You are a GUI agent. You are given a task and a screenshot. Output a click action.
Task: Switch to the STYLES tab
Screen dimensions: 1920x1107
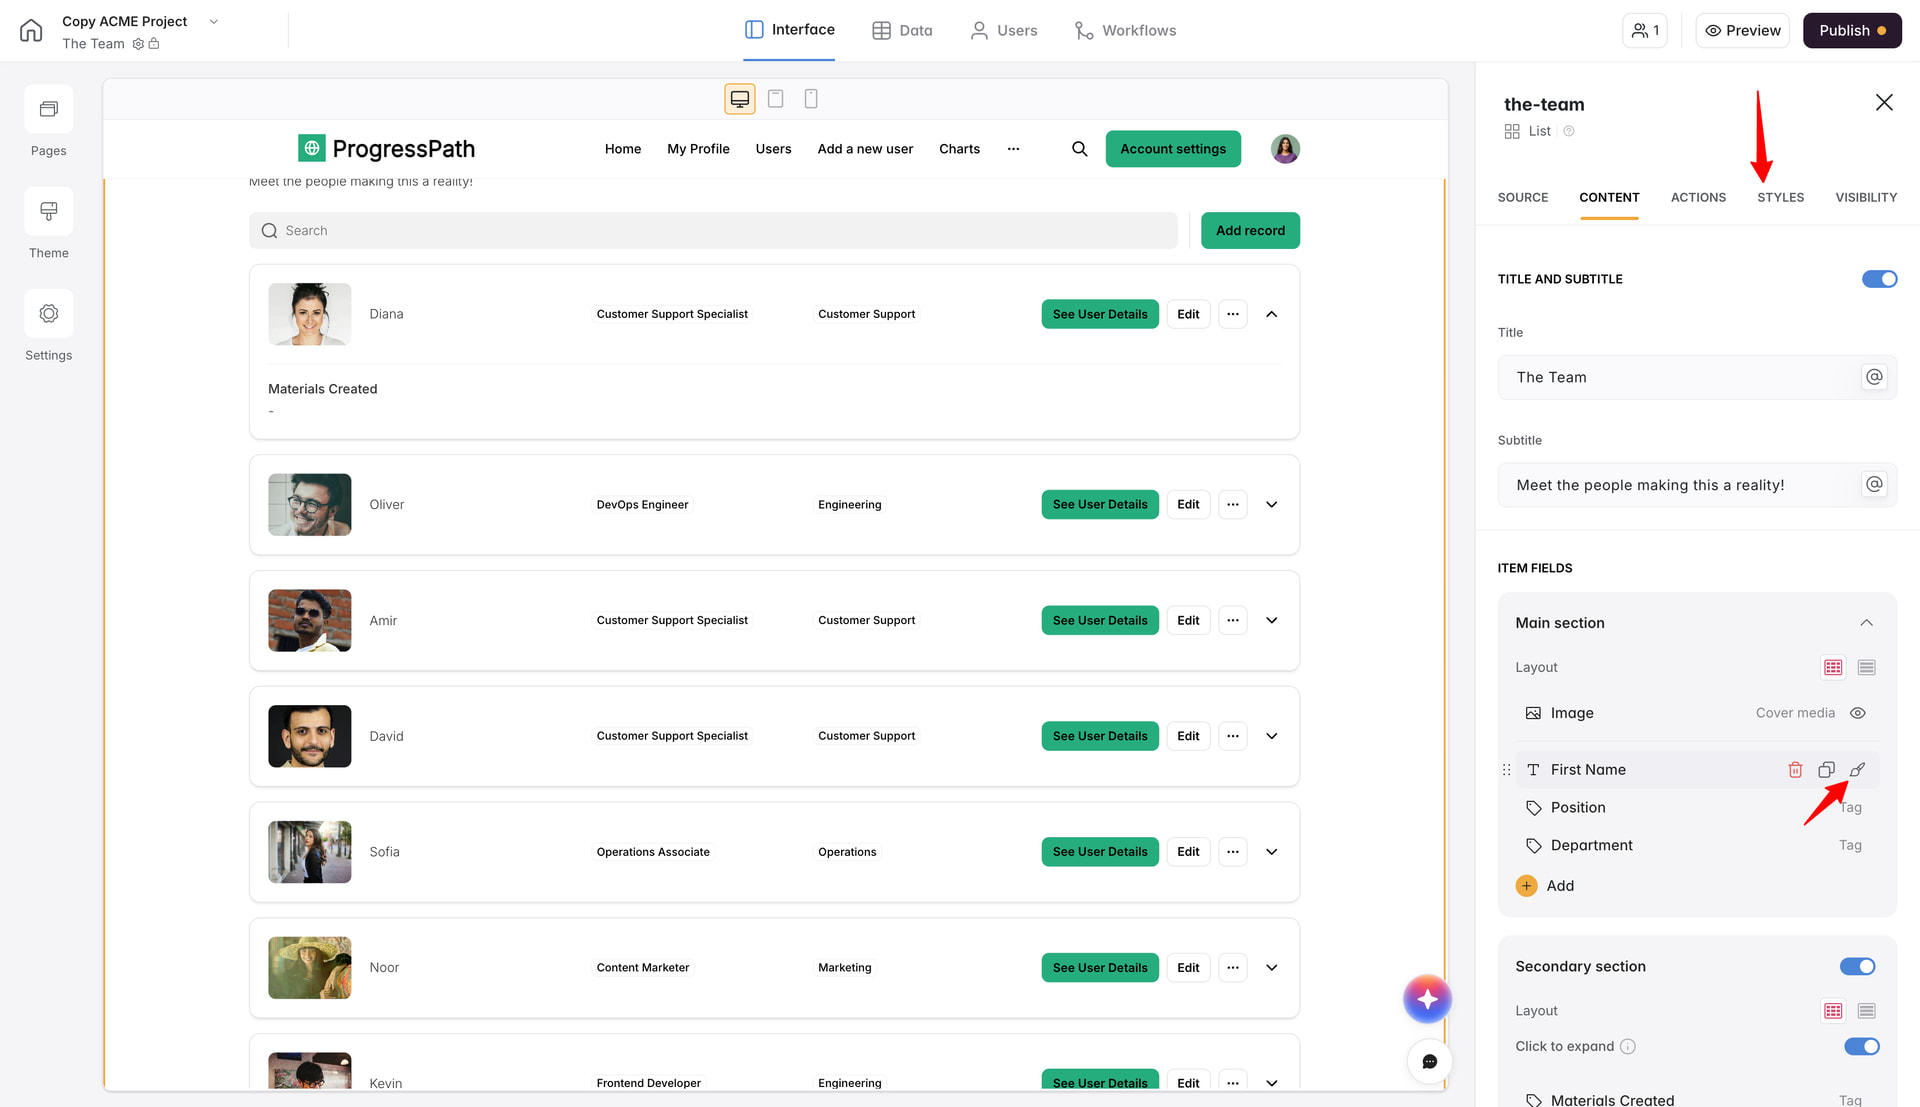1780,197
